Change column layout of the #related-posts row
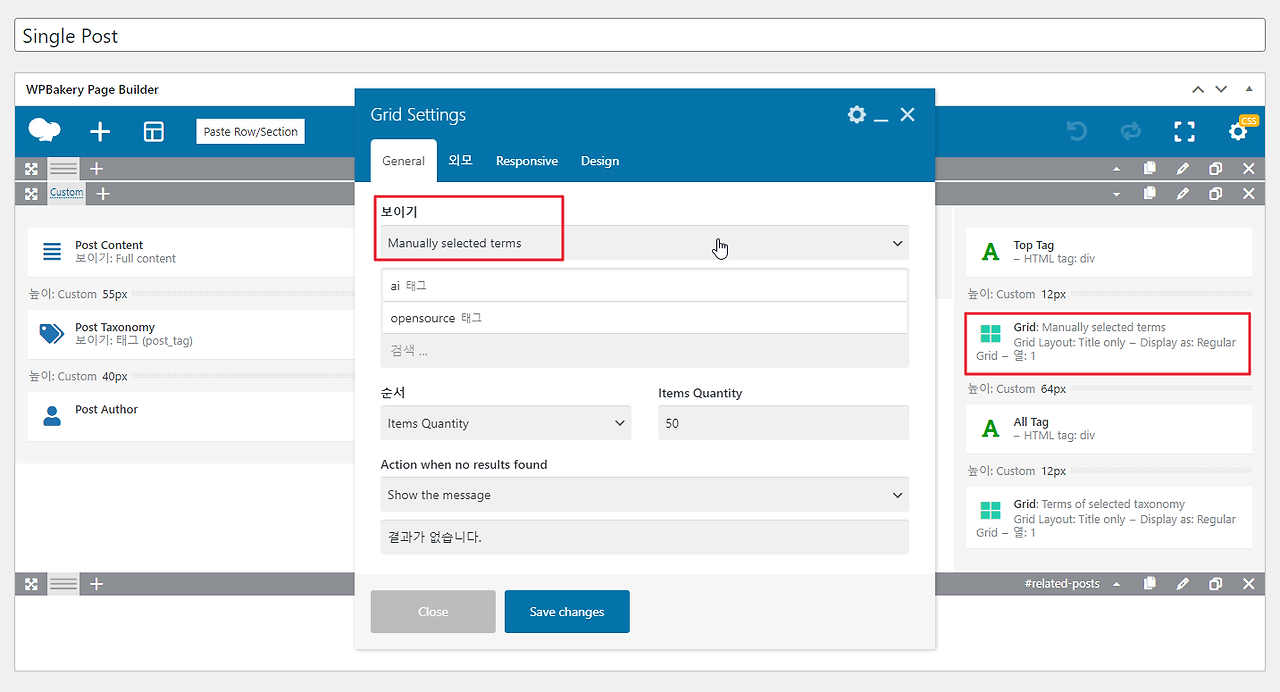This screenshot has width=1280, height=692. click(64, 584)
